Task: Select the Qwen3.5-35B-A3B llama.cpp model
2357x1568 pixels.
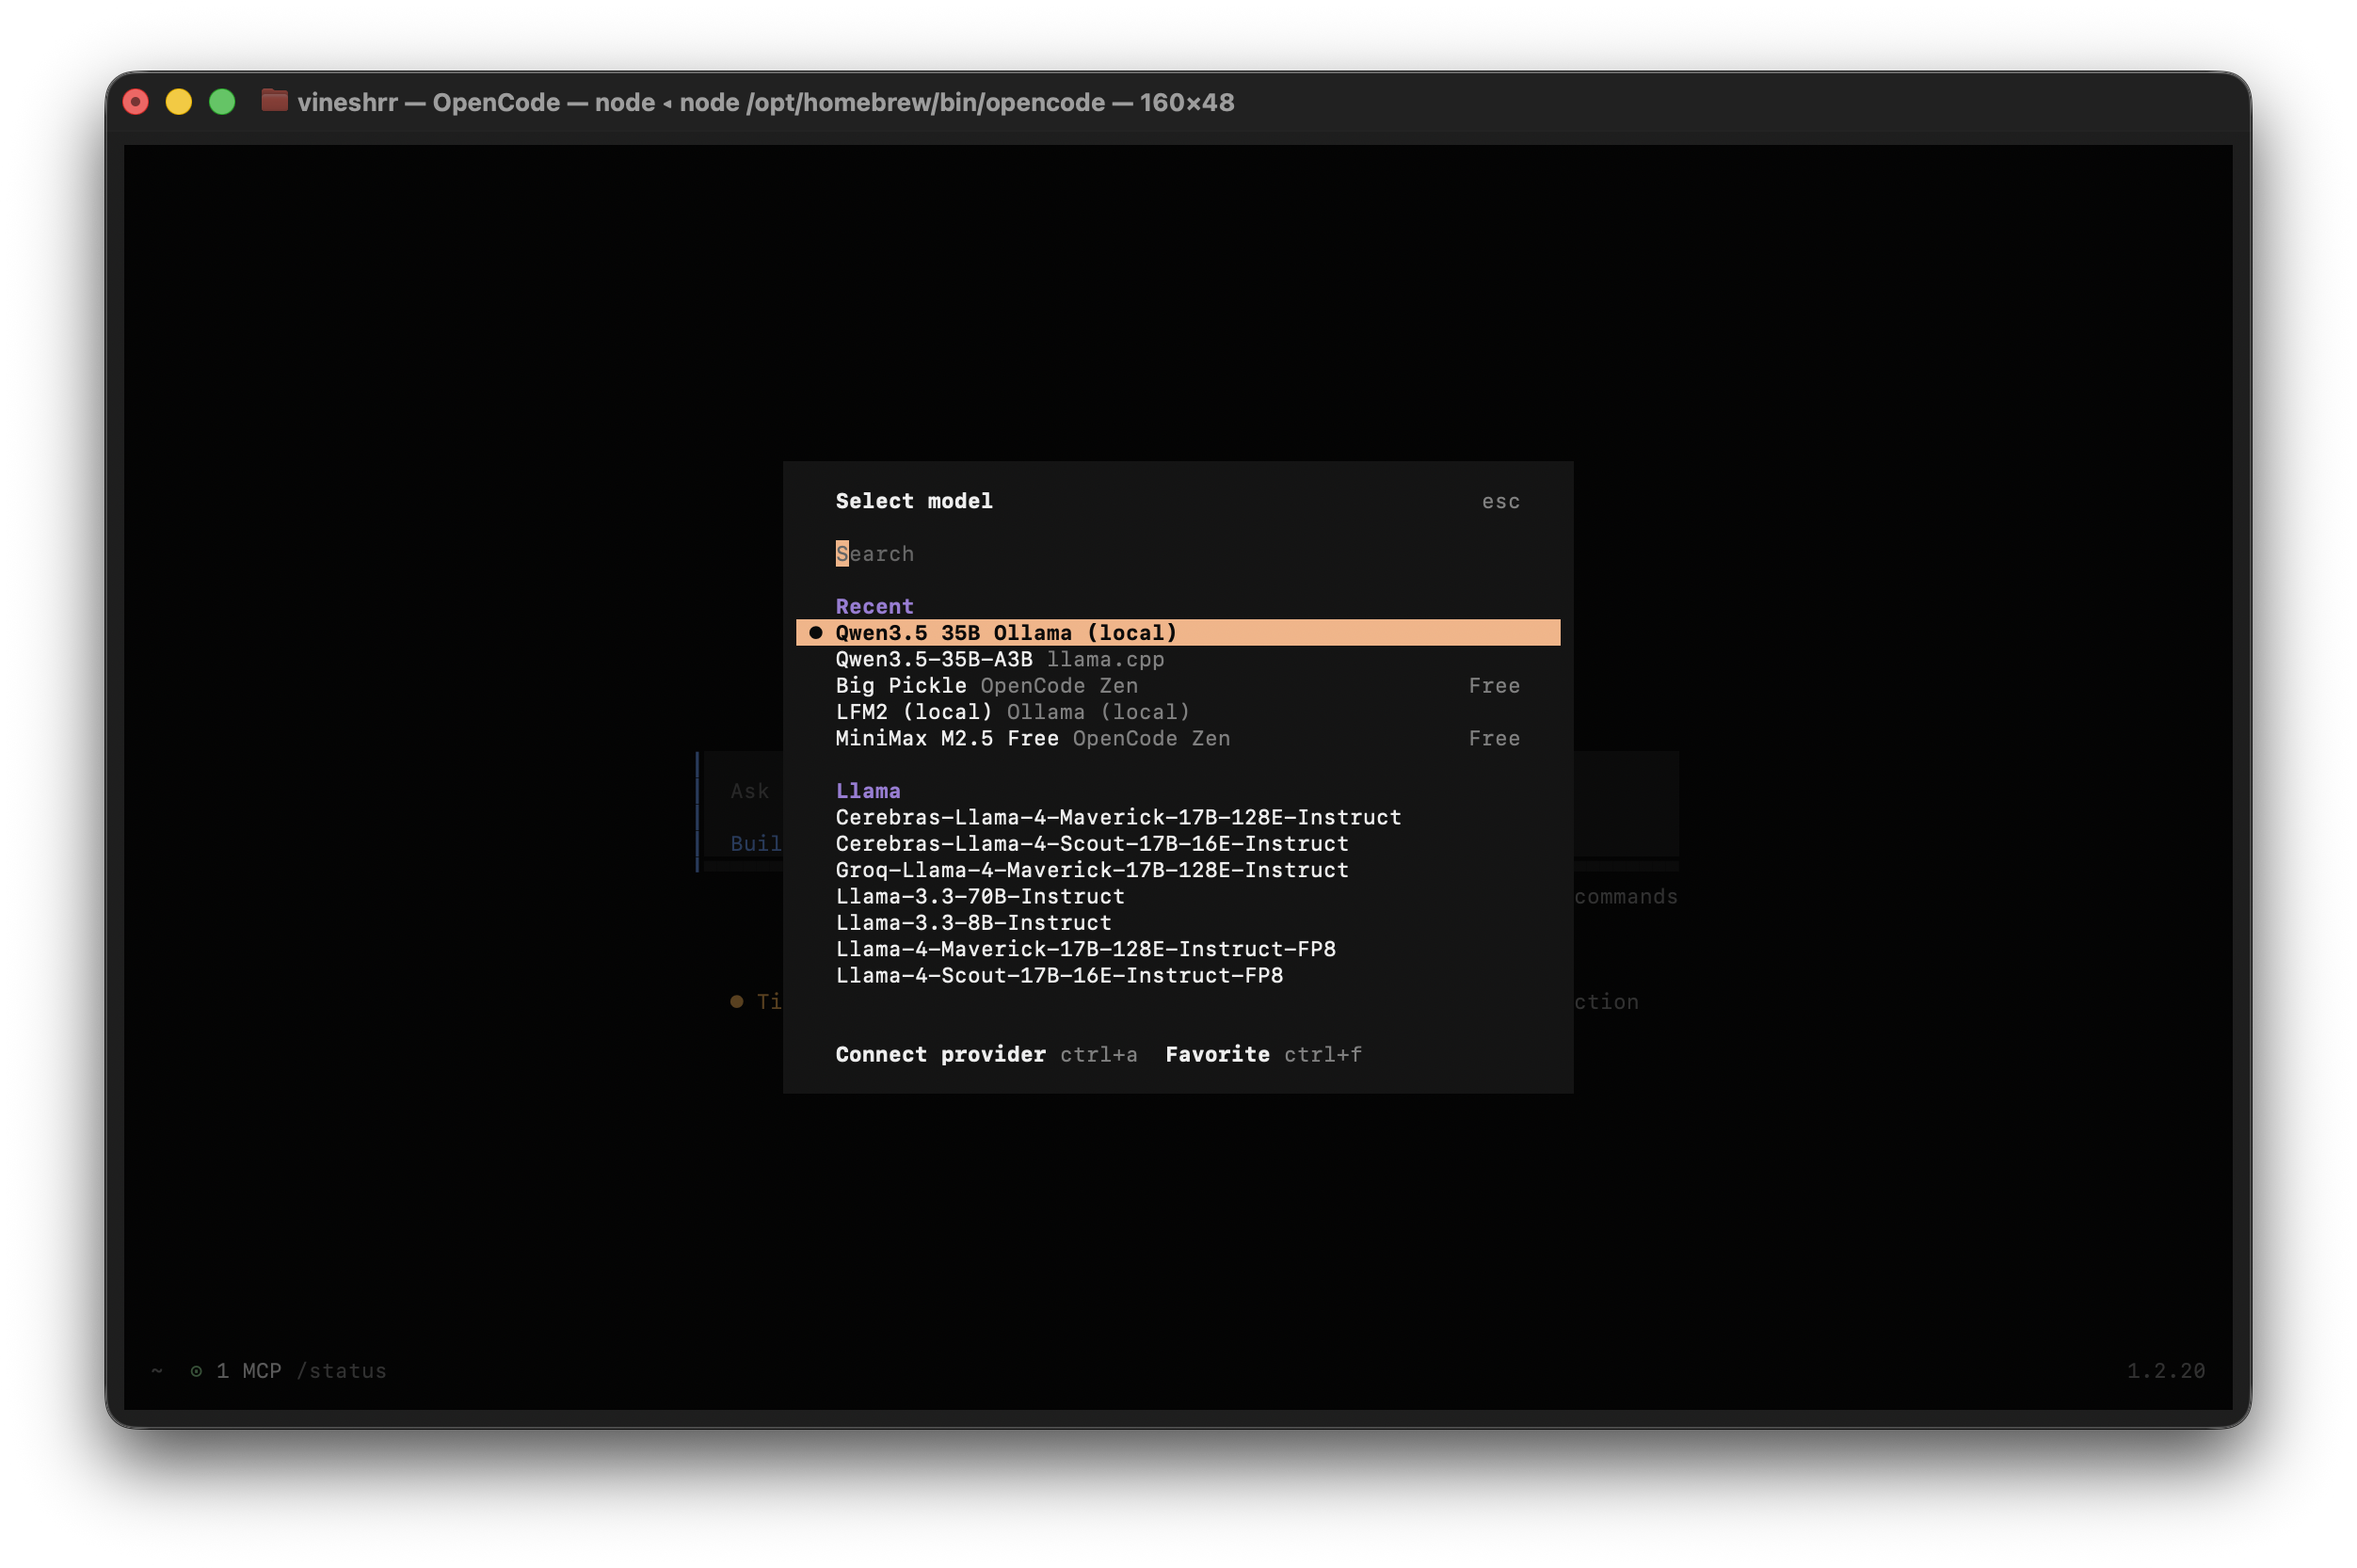Action: pyautogui.click(x=998, y=659)
